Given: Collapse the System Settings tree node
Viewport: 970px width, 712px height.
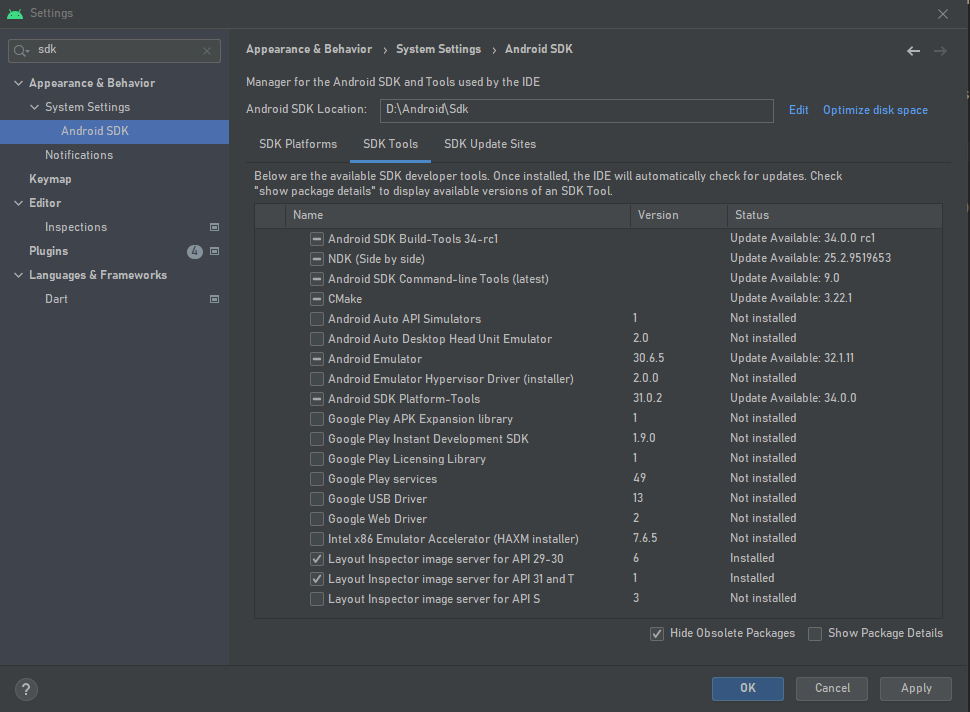Looking at the screenshot, I should [35, 107].
